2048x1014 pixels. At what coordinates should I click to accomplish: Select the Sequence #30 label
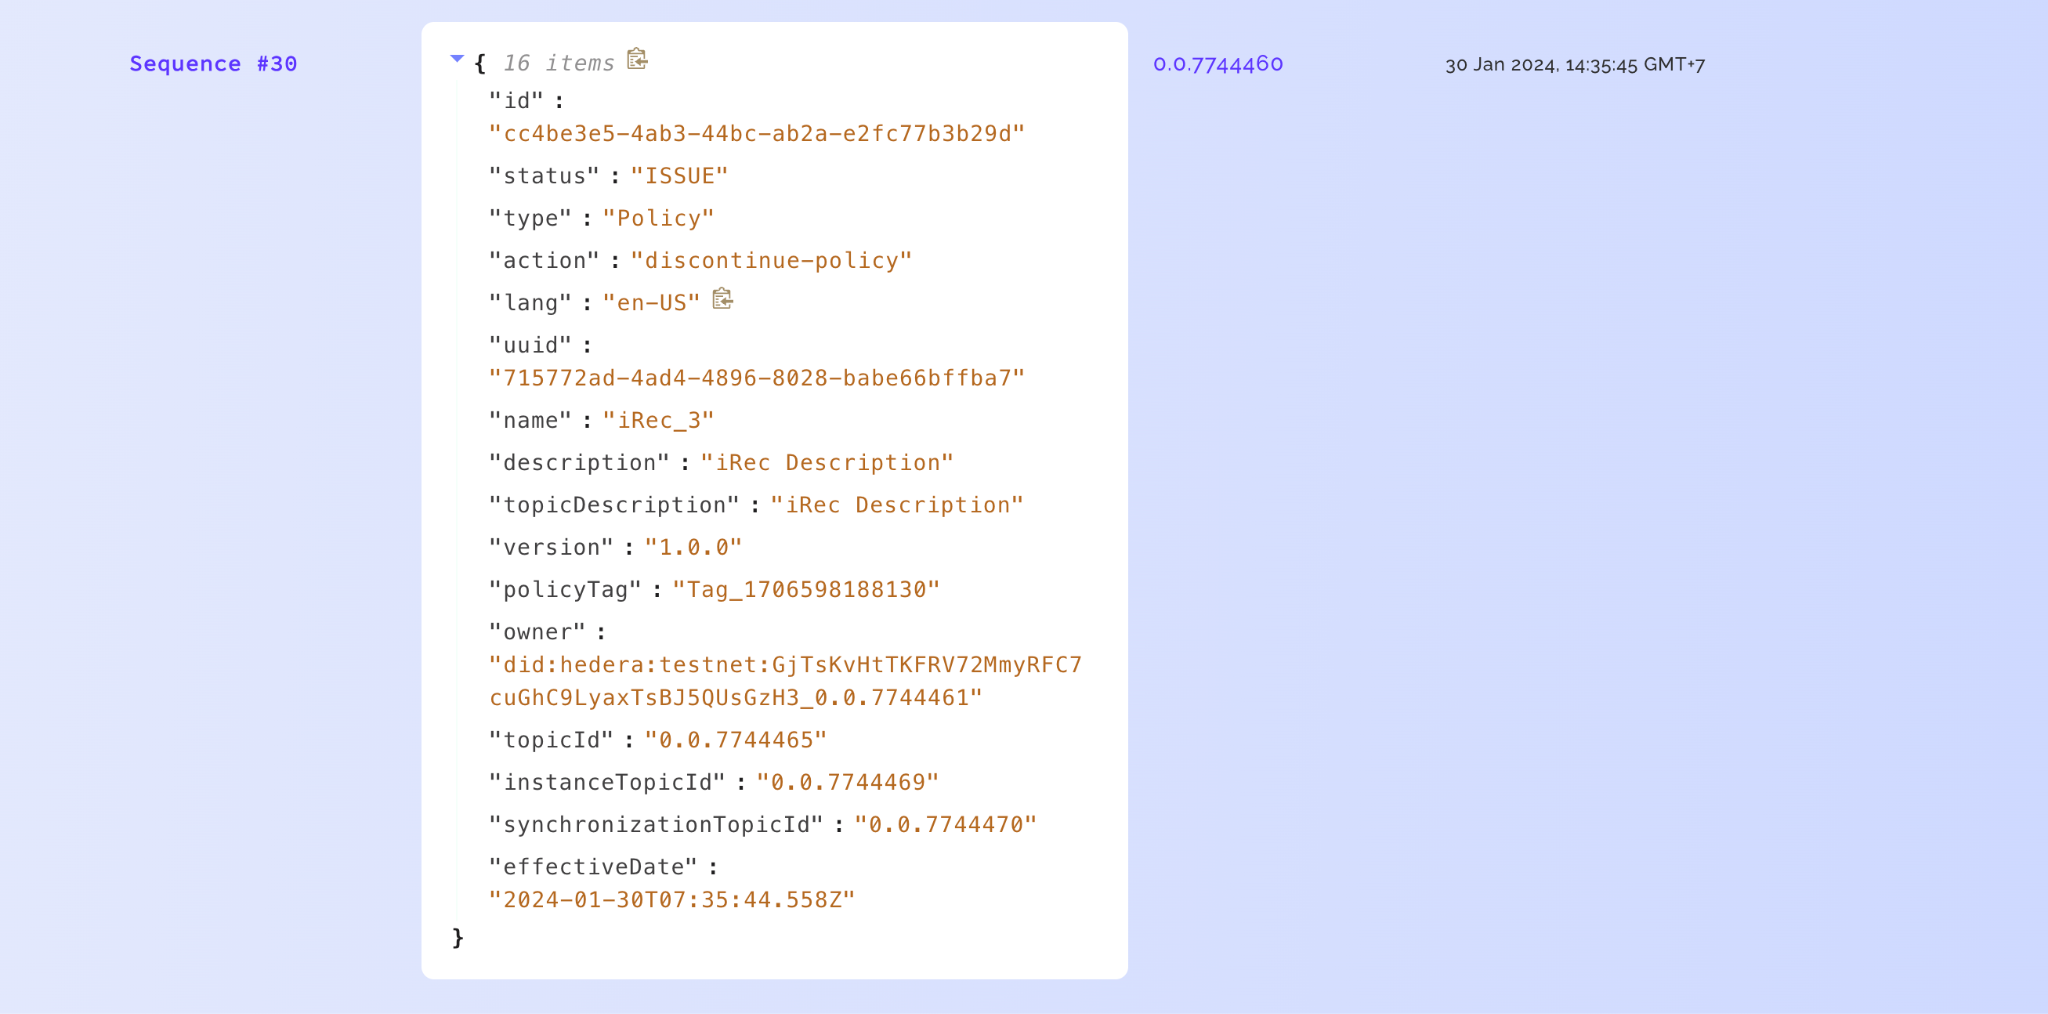point(213,64)
